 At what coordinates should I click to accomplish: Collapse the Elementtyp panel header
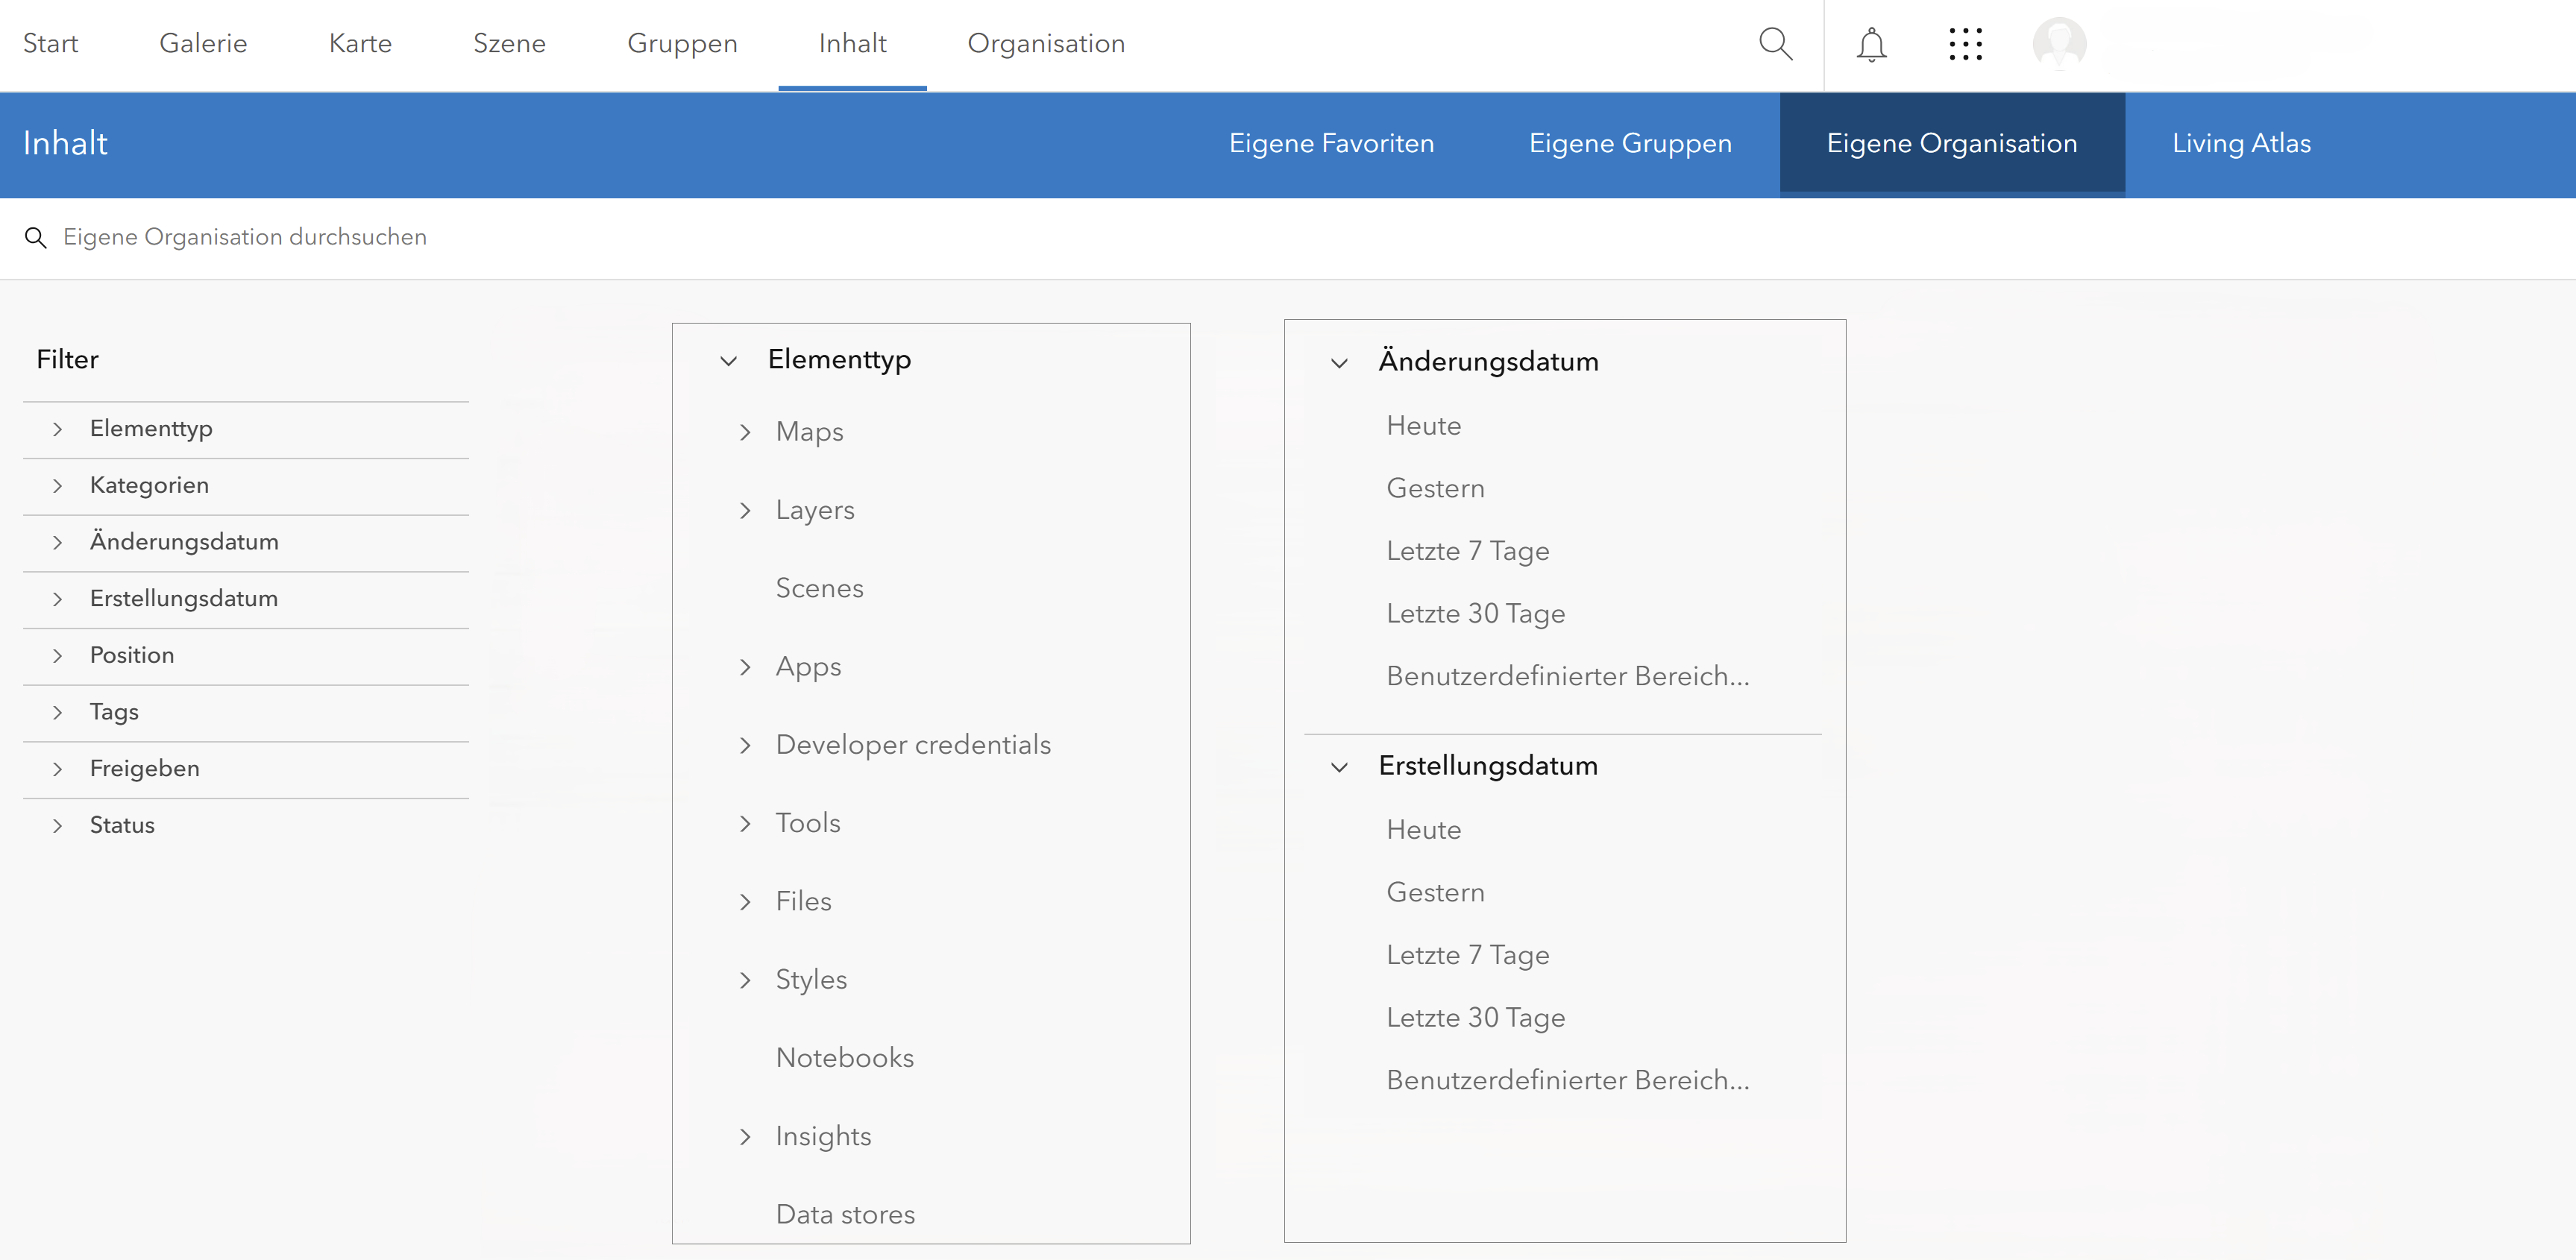815,360
